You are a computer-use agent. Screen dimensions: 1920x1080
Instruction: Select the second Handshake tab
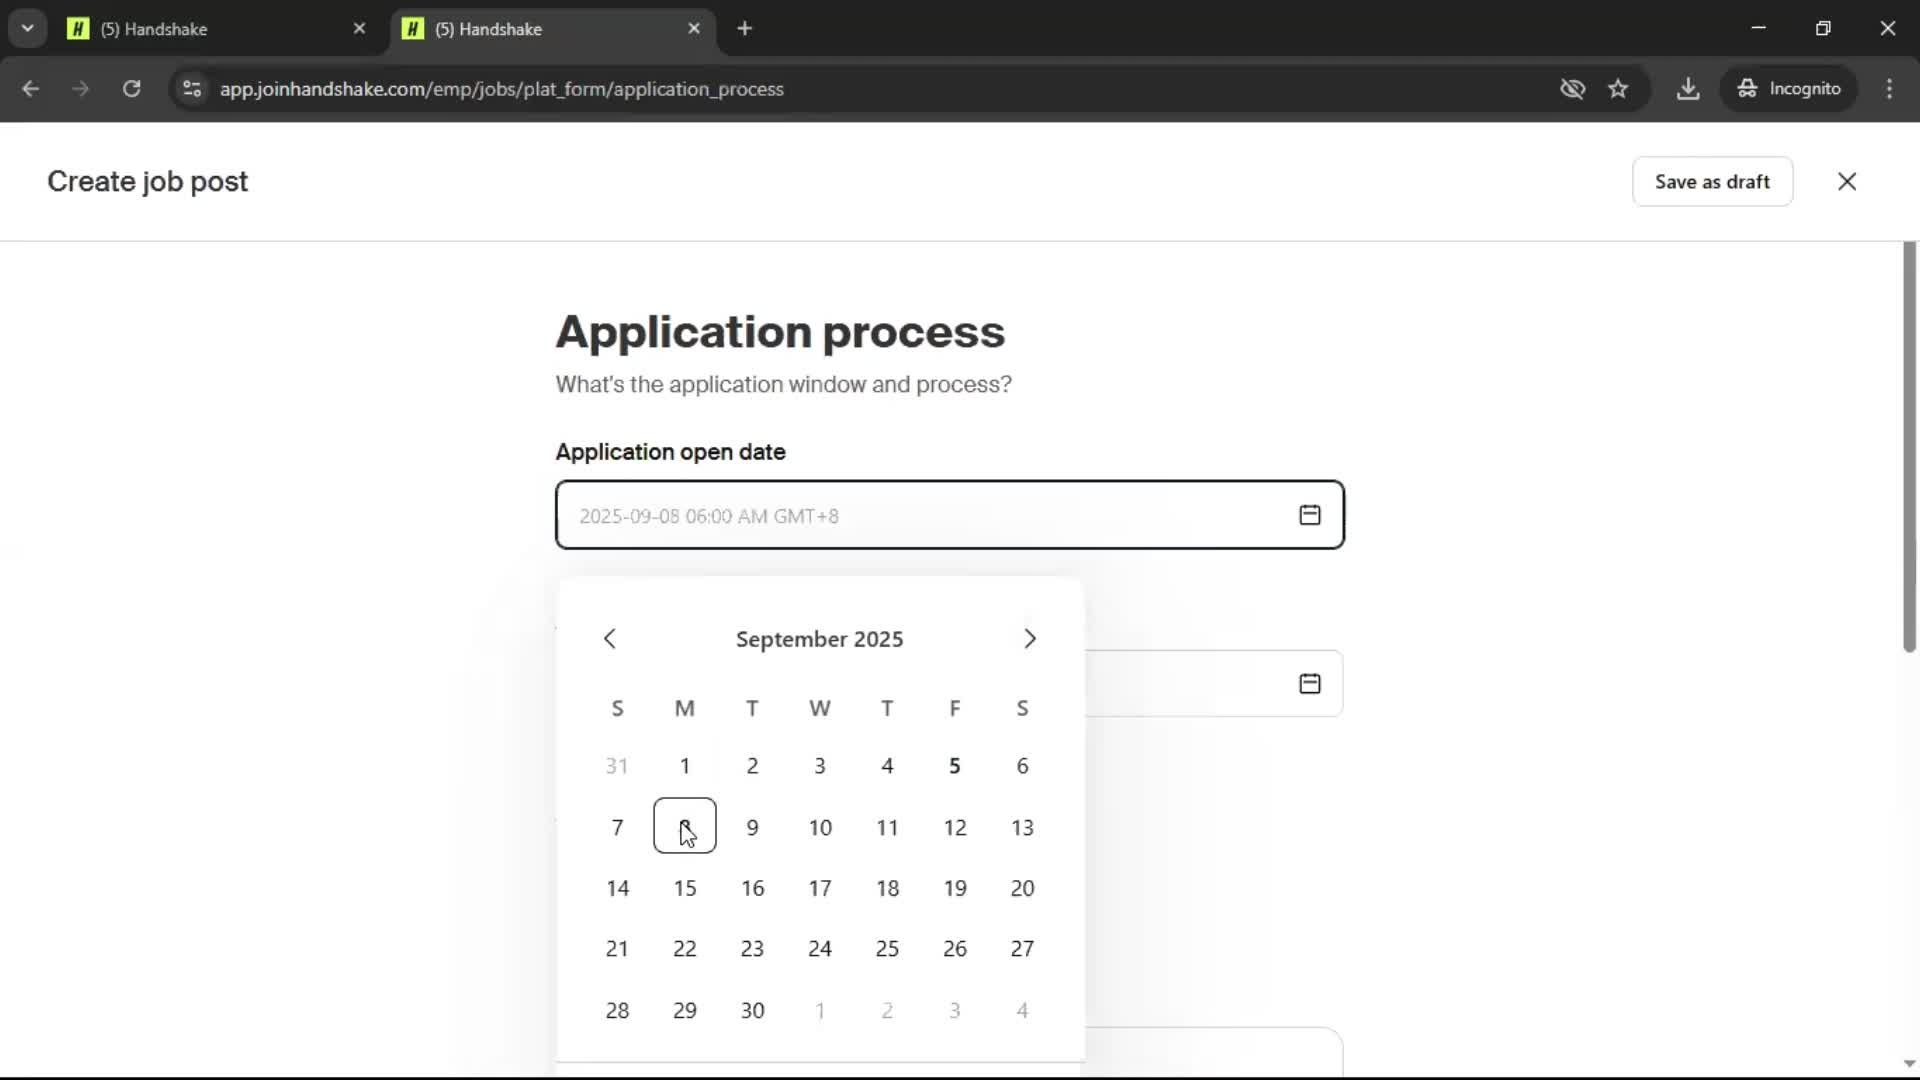(x=553, y=29)
